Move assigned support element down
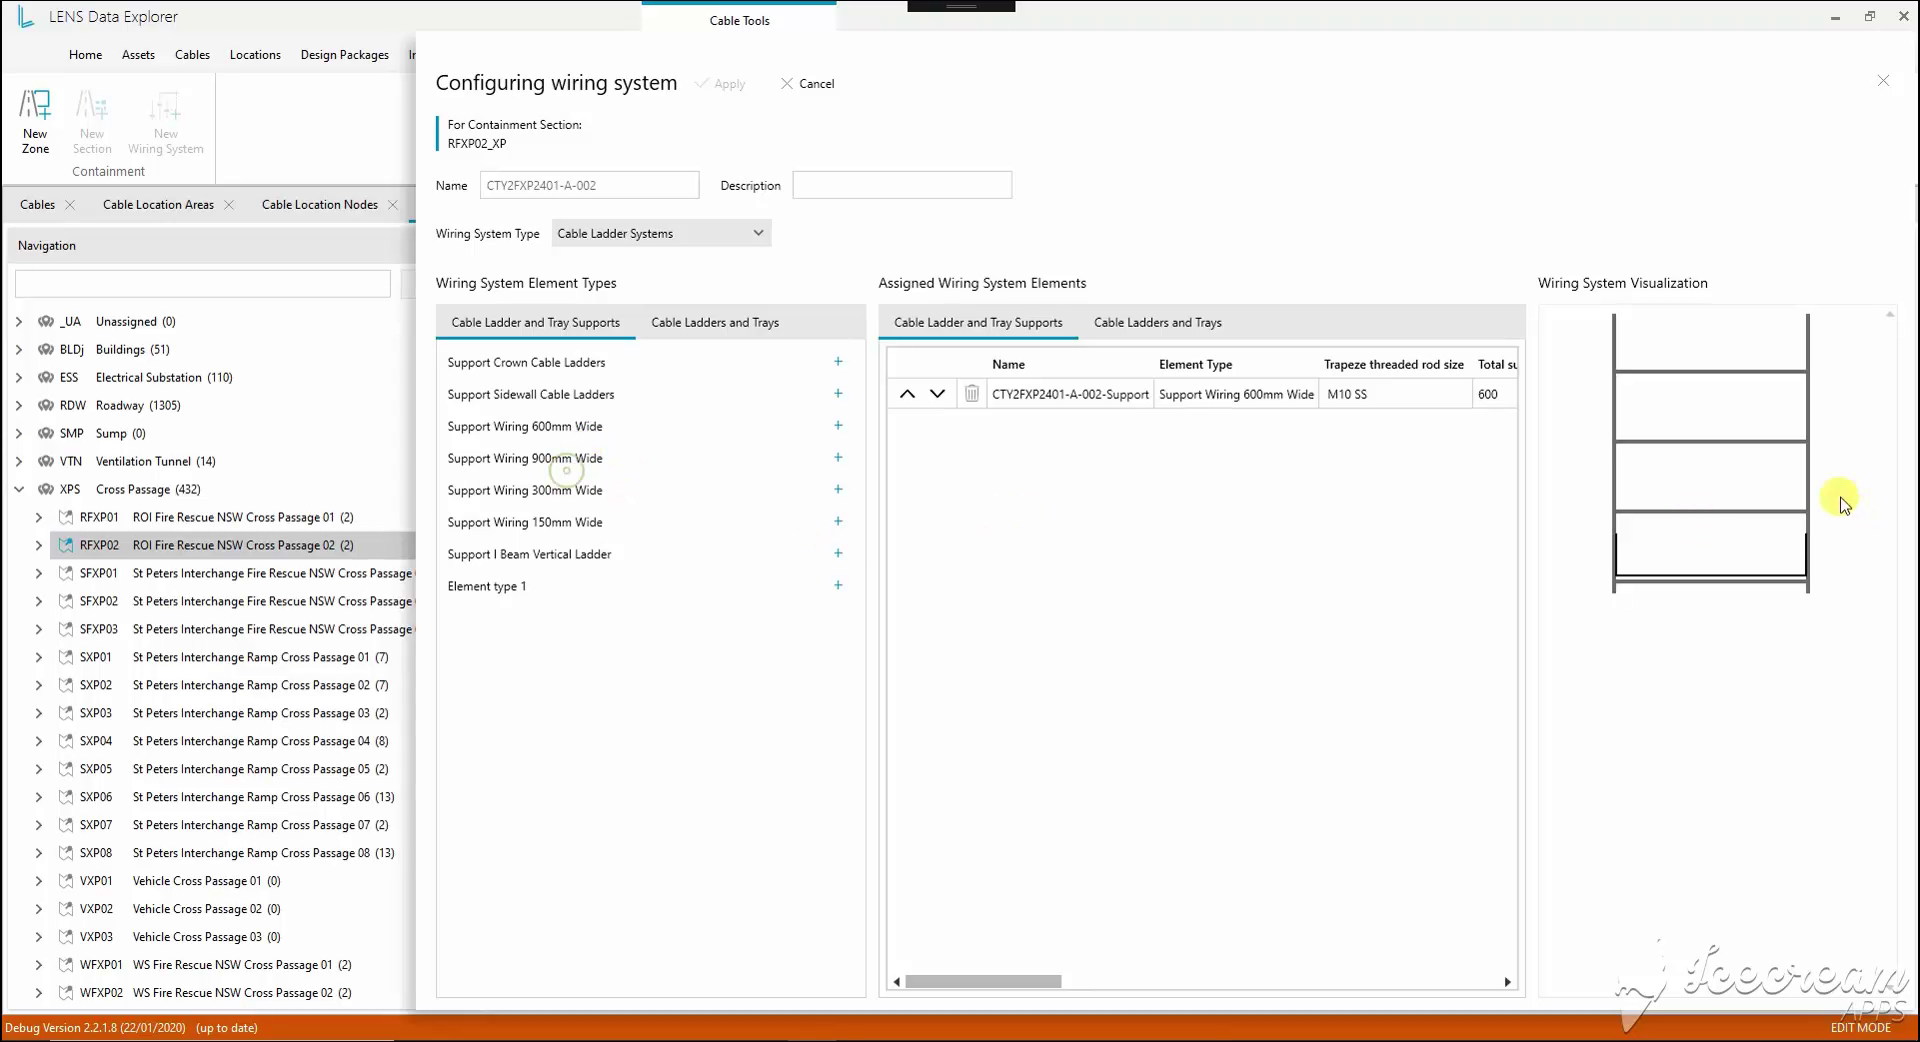 (x=937, y=394)
